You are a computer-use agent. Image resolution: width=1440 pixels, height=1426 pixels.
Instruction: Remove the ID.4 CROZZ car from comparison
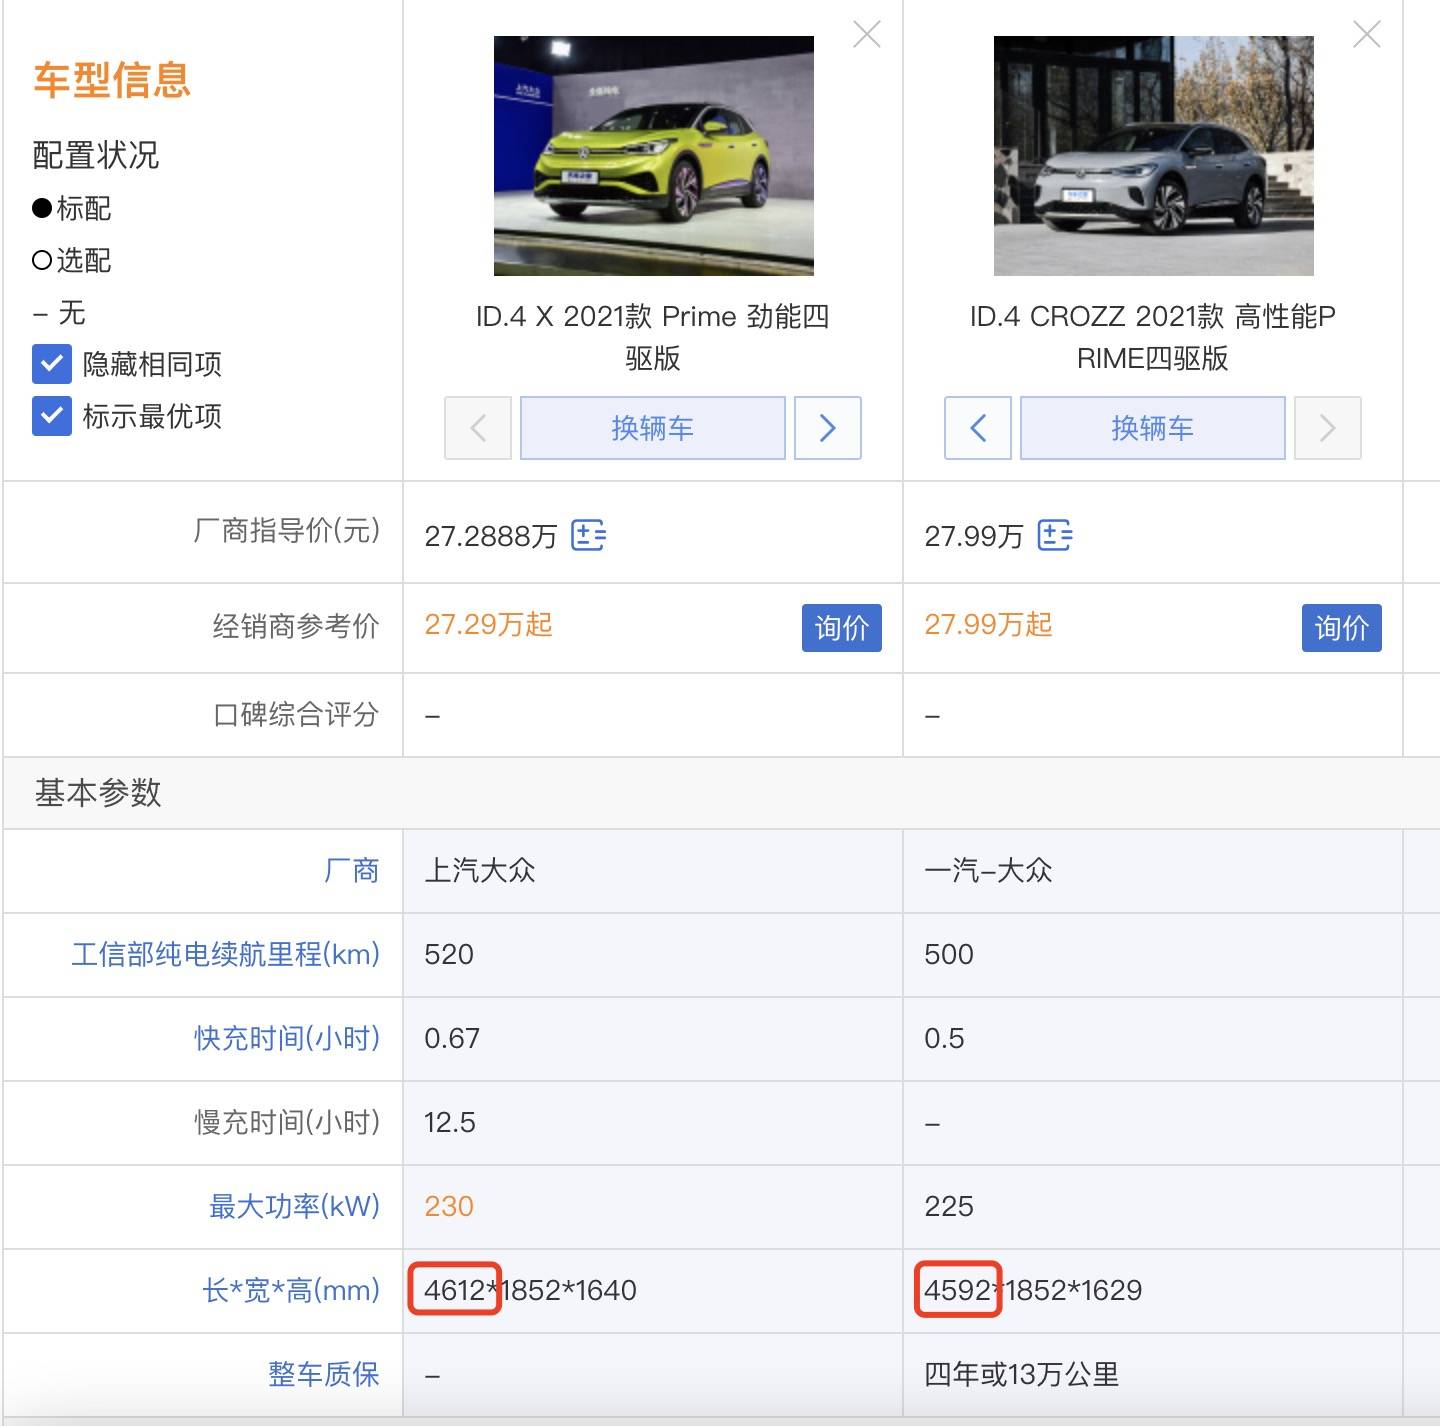click(x=1367, y=35)
